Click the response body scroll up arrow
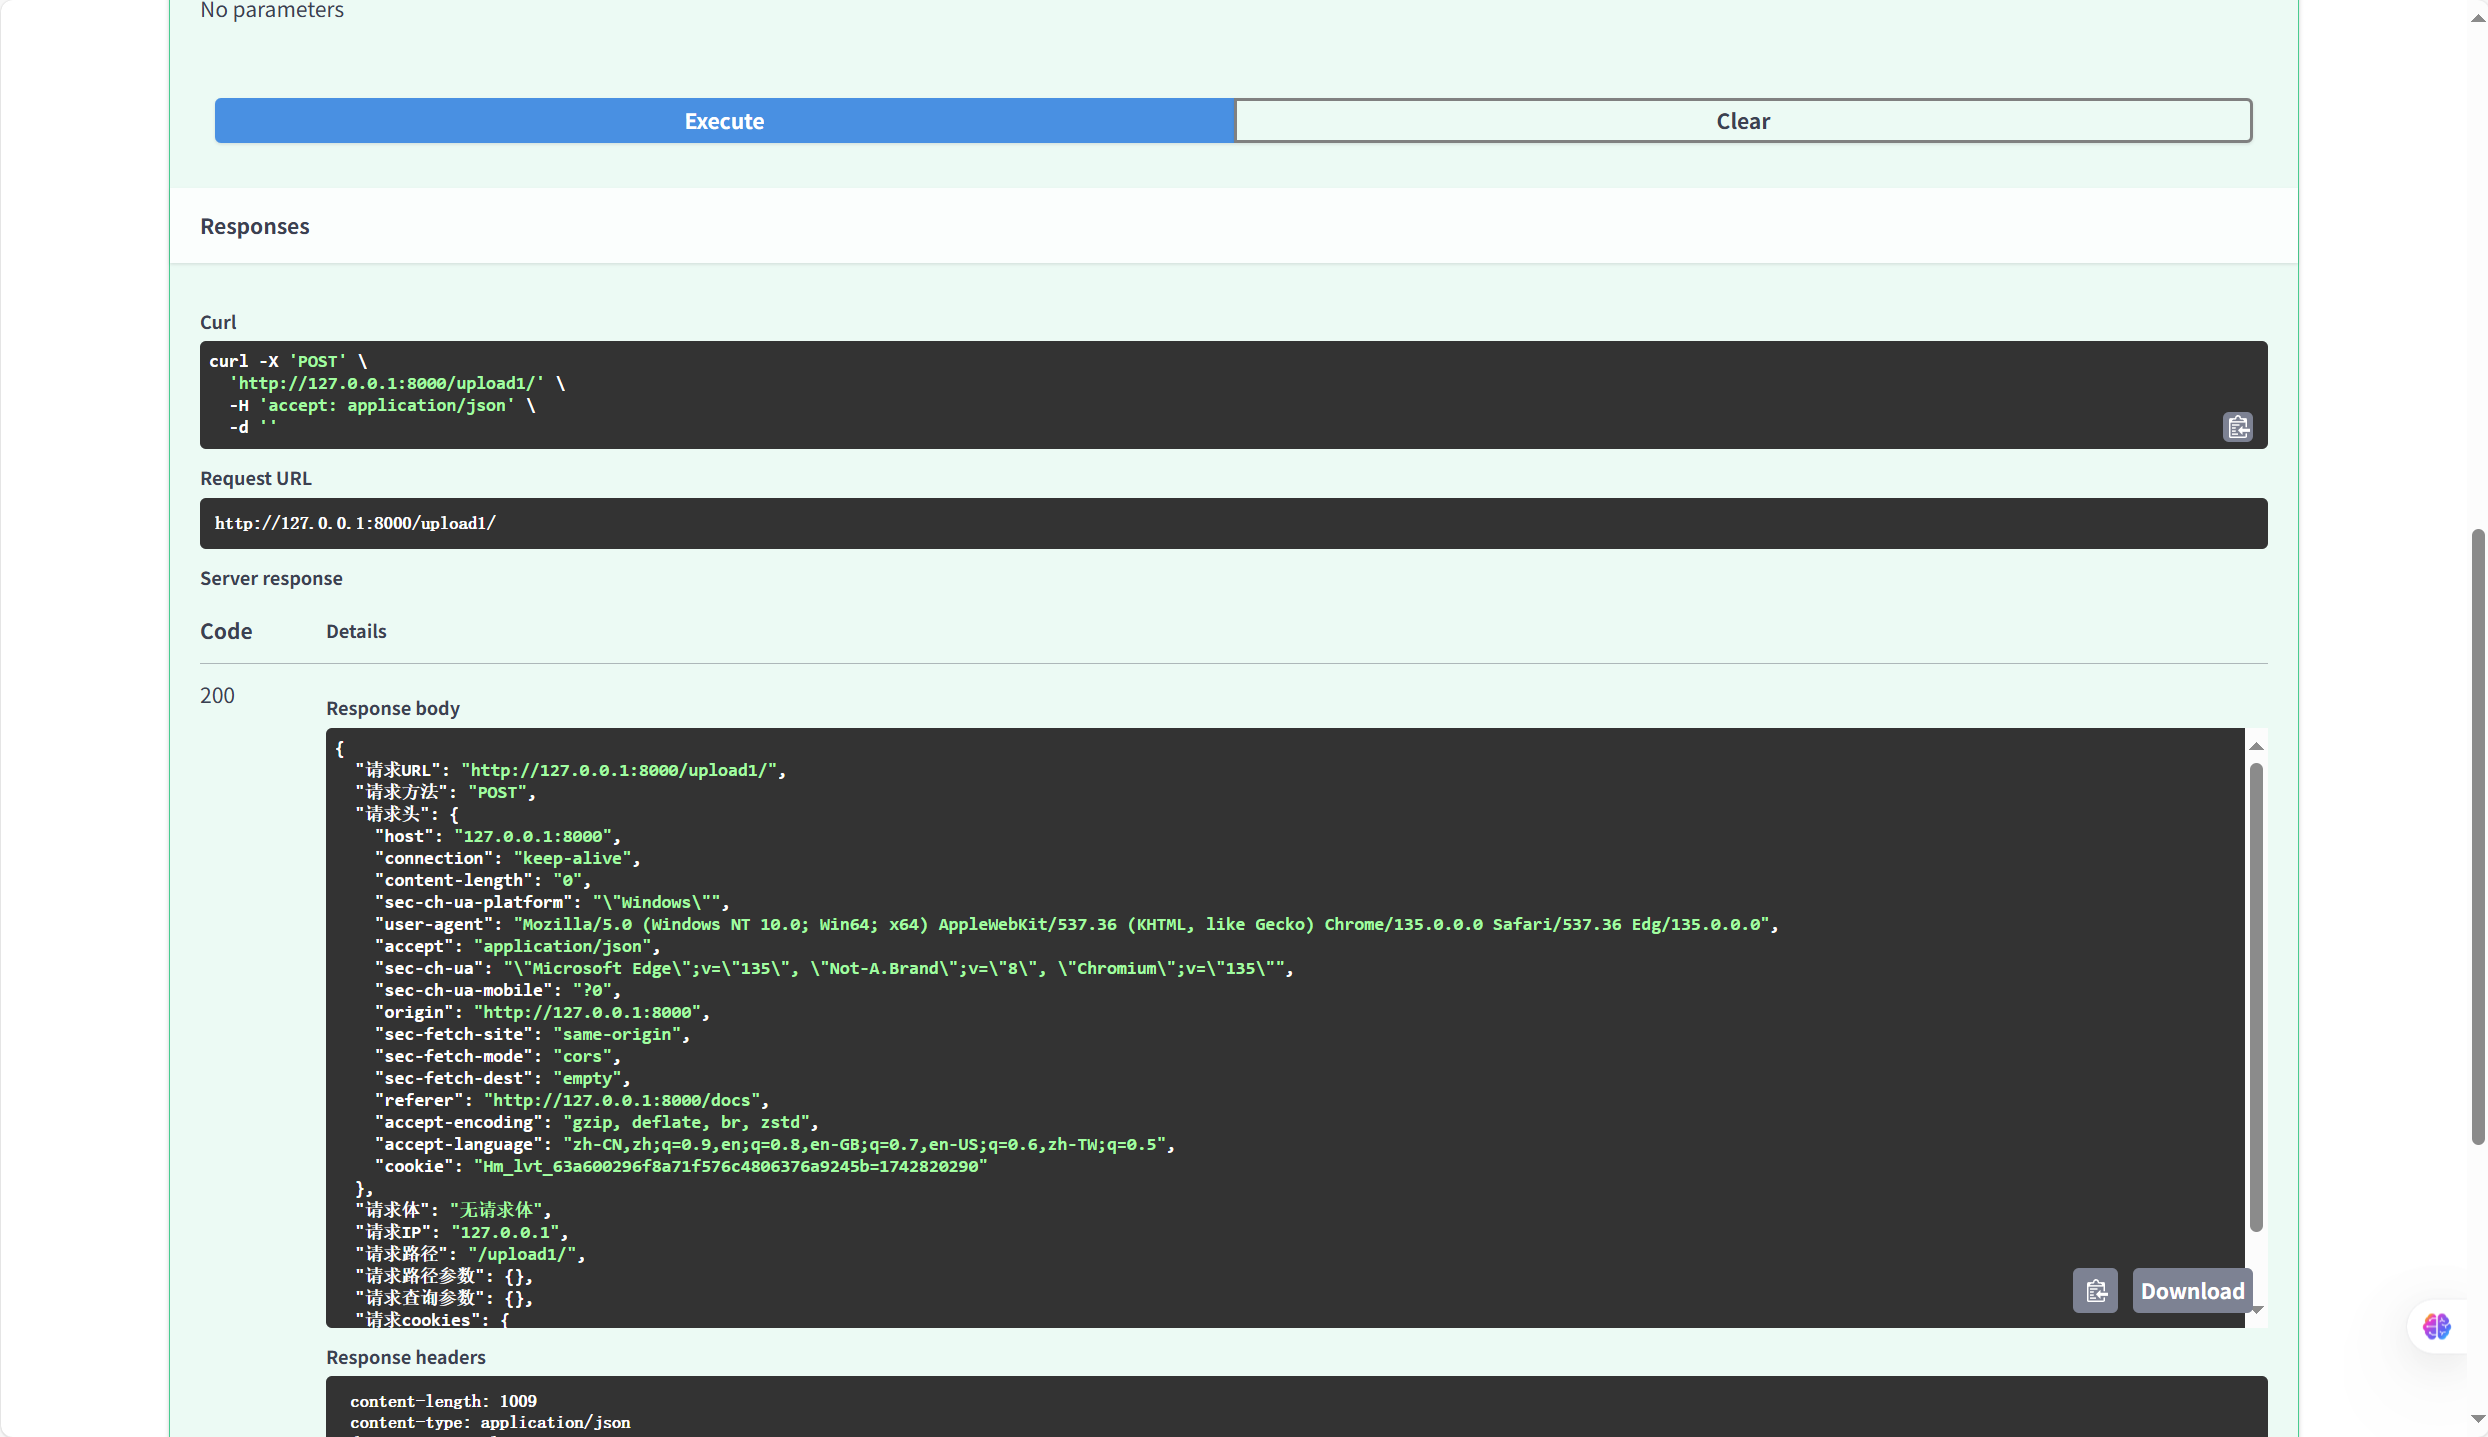Viewport: 2488px width, 1437px height. click(2256, 746)
